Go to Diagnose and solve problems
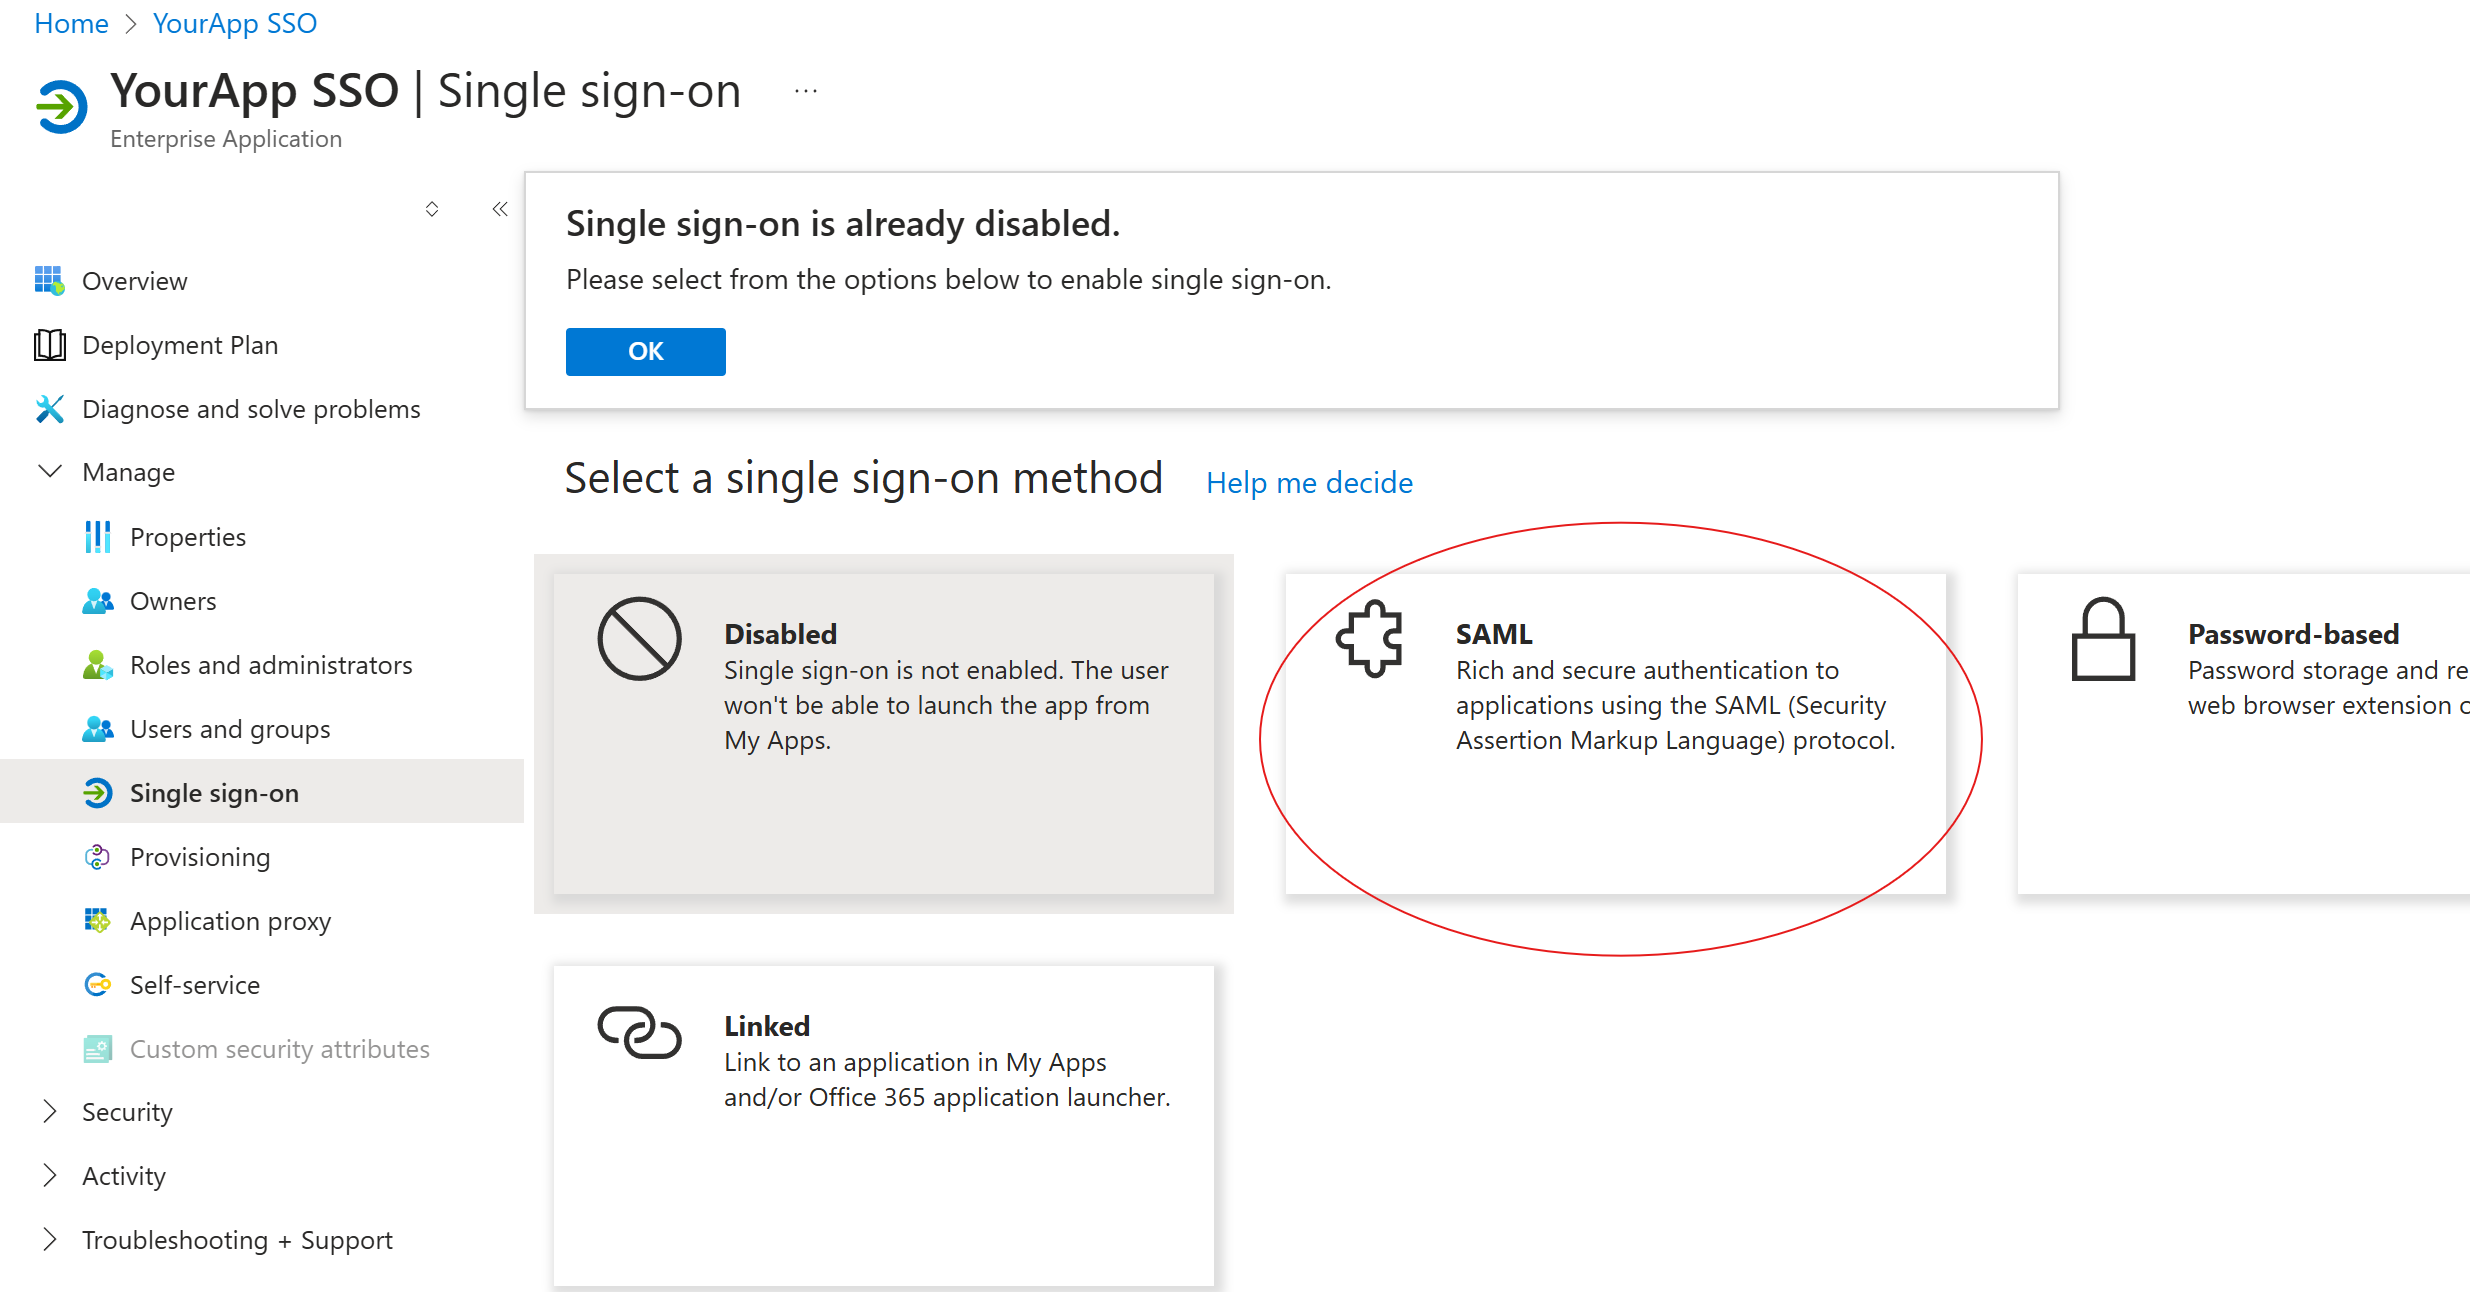The width and height of the screenshot is (2470, 1292). pos(262,409)
